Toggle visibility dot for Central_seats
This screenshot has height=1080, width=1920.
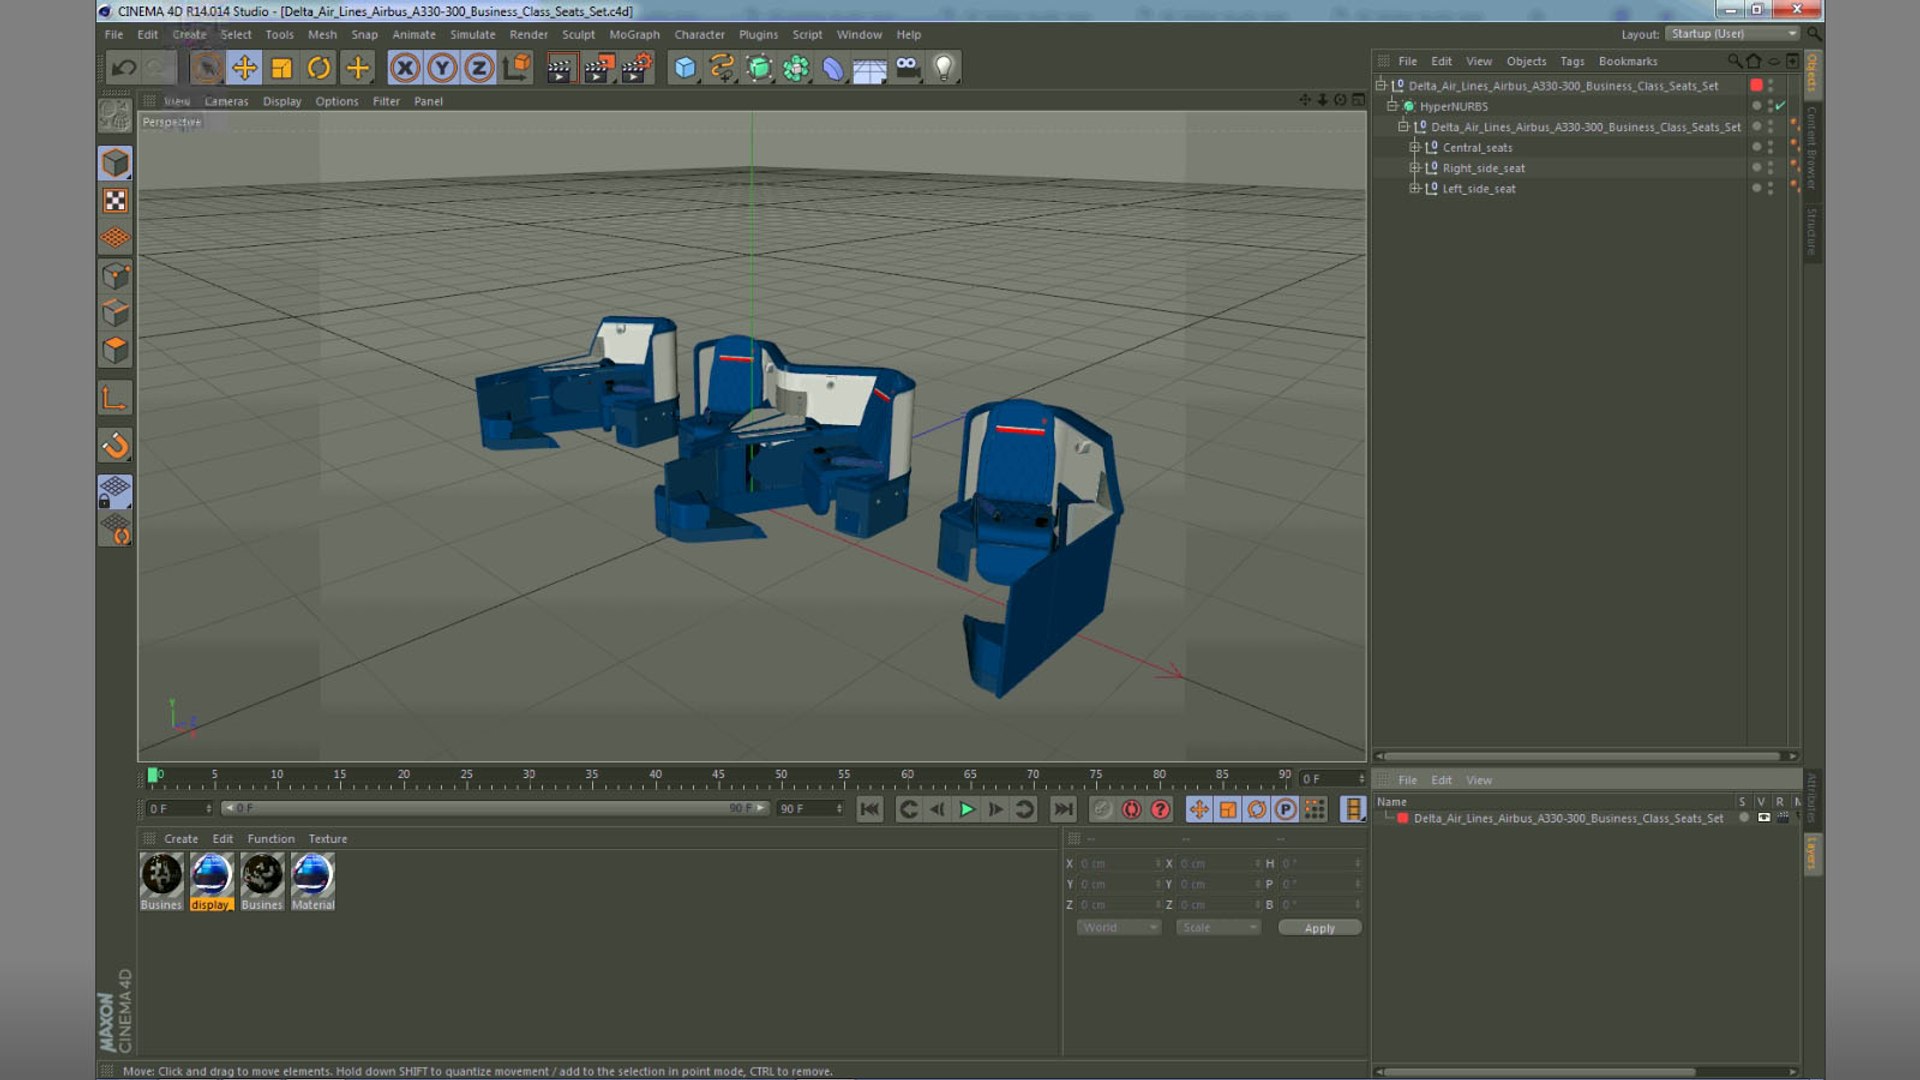coord(1756,147)
